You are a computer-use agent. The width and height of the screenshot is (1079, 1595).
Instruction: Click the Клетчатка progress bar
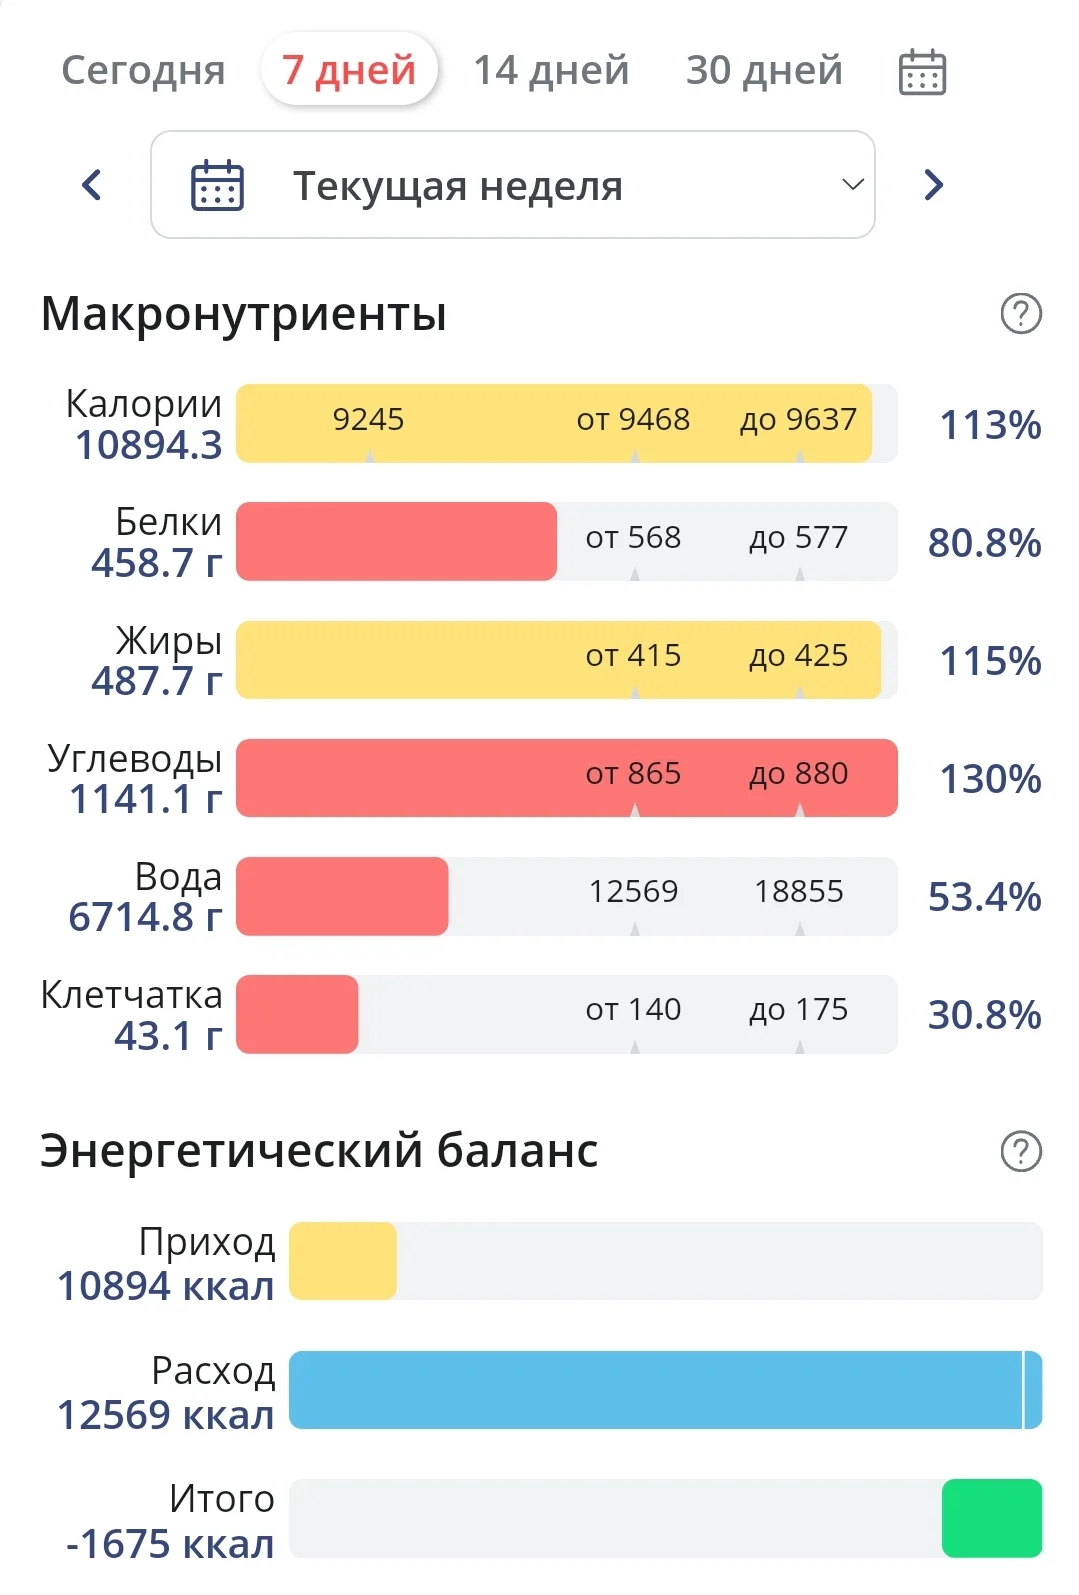point(297,1014)
